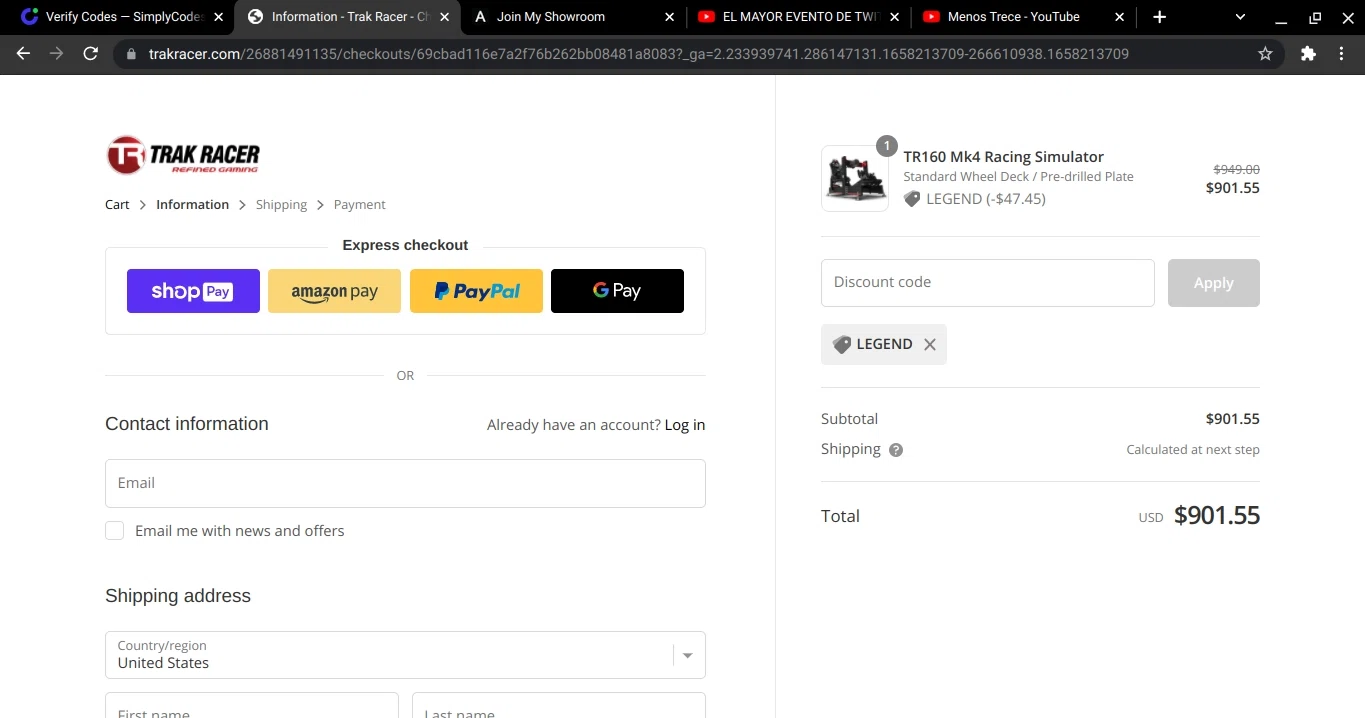The height and width of the screenshot is (718, 1365).
Task: Reload the current page
Action: click(91, 54)
